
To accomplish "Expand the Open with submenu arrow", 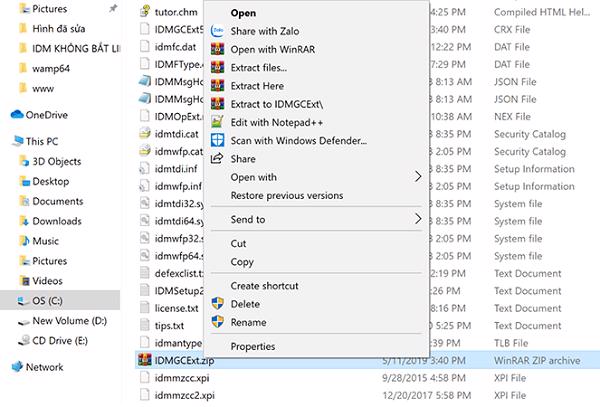I will pyautogui.click(x=418, y=177).
